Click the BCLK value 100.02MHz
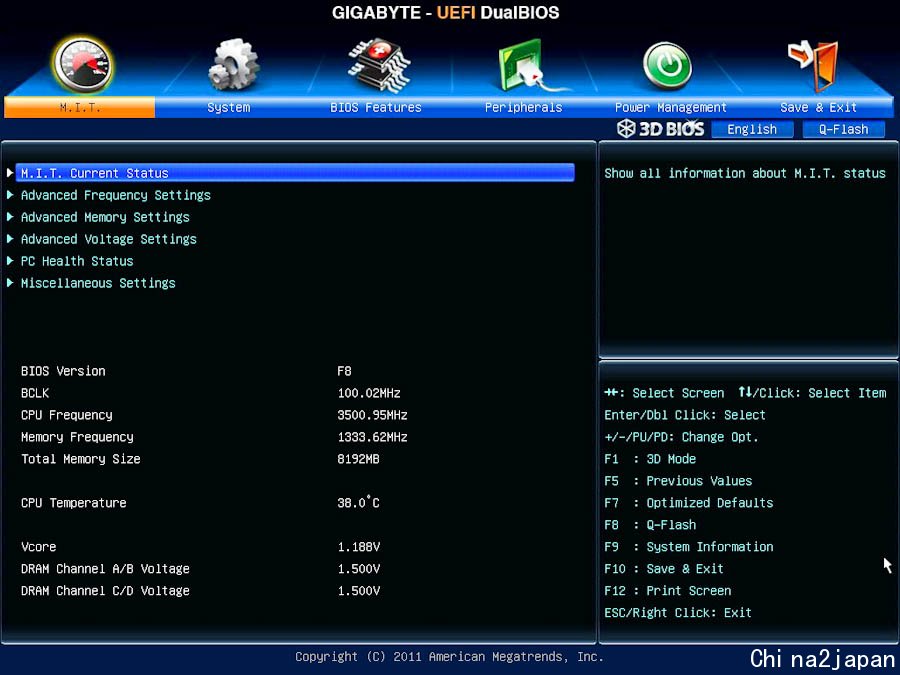This screenshot has width=900, height=675. click(x=369, y=393)
